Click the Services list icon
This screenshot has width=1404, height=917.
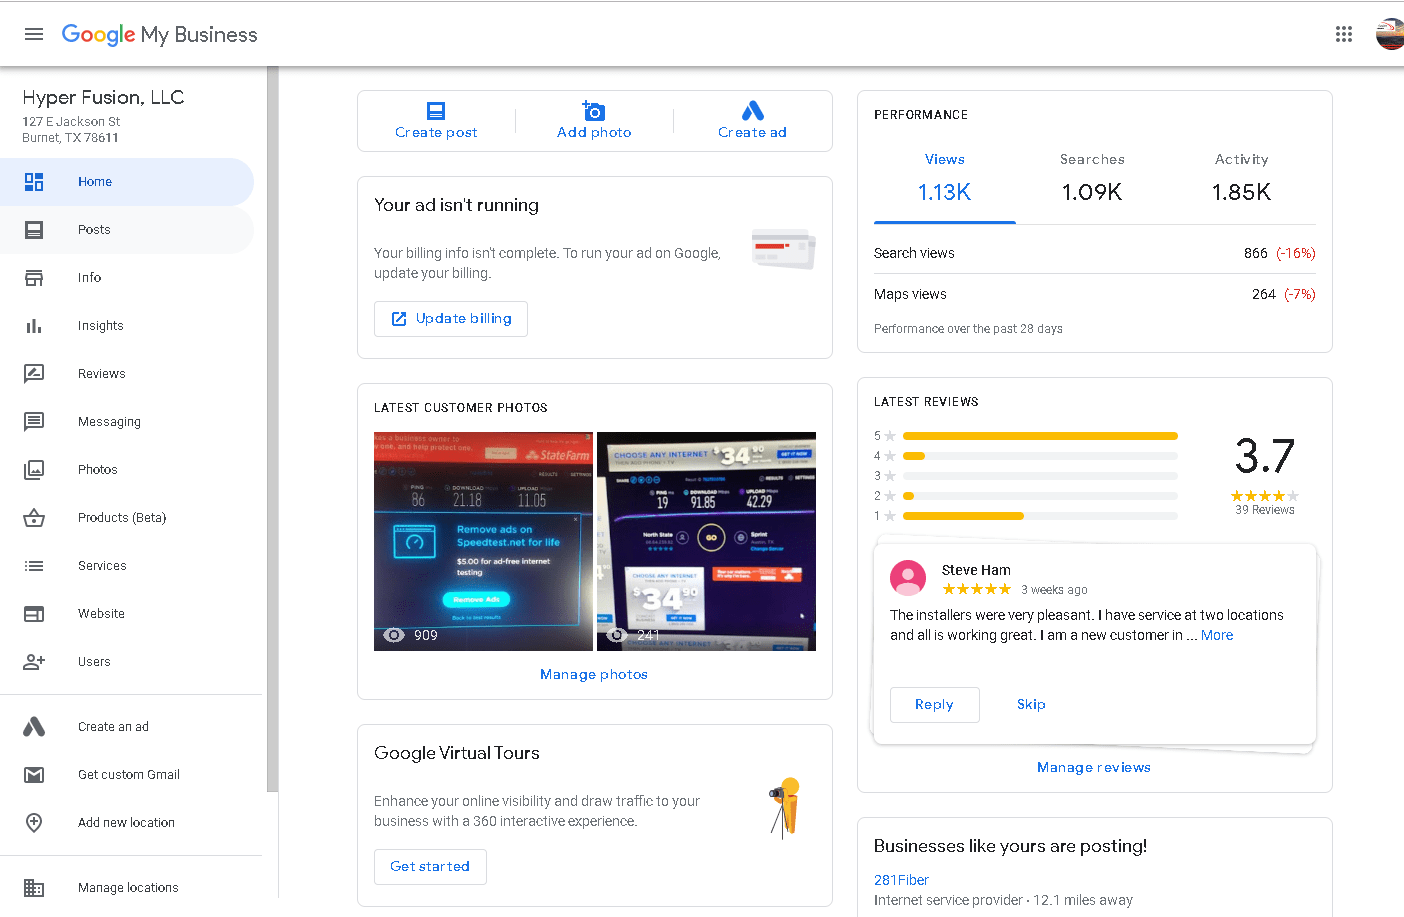pyautogui.click(x=34, y=566)
